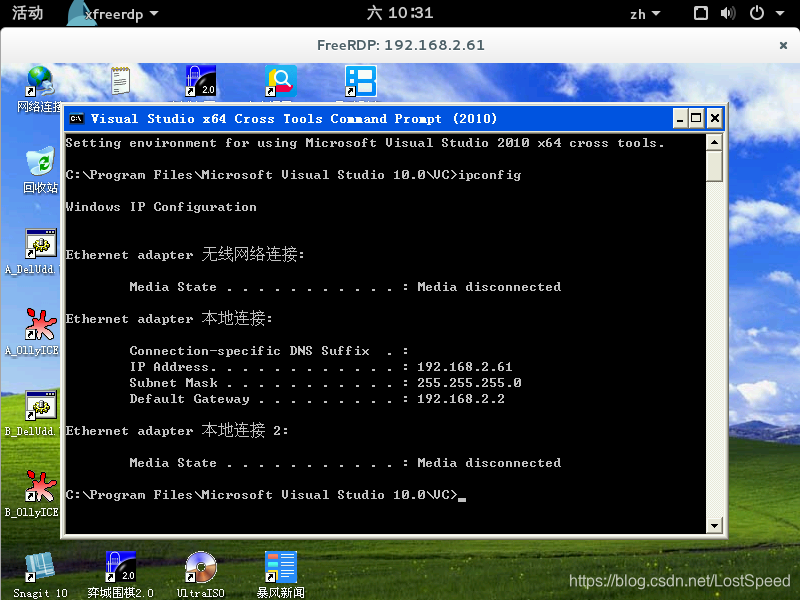The height and width of the screenshot is (600, 800).
Task: Click the console scrollbar thumb
Action: pyautogui.click(x=714, y=166)
